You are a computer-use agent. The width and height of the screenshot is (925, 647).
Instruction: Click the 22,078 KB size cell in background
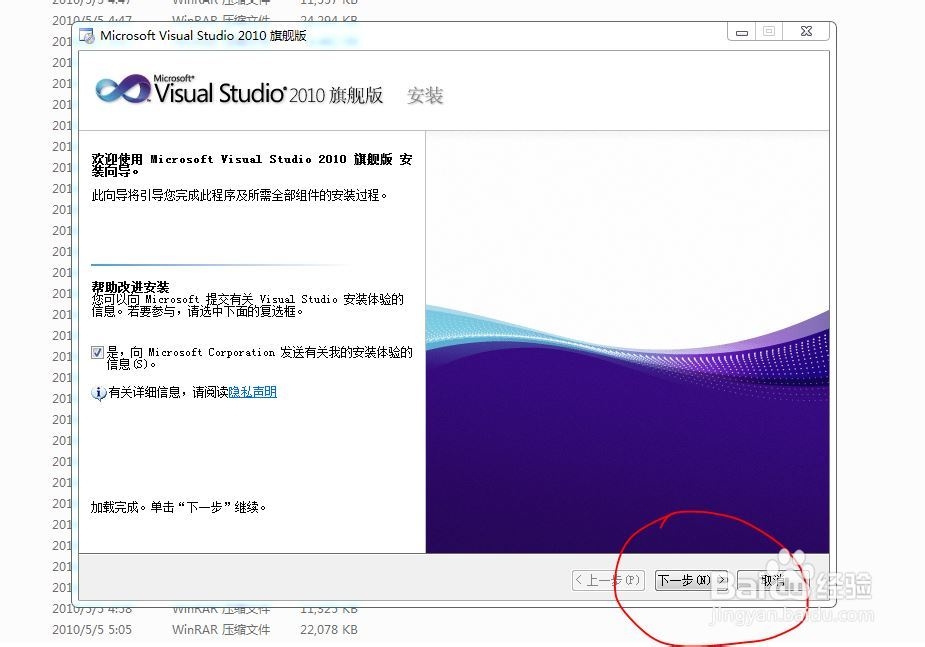click(329, 630)
